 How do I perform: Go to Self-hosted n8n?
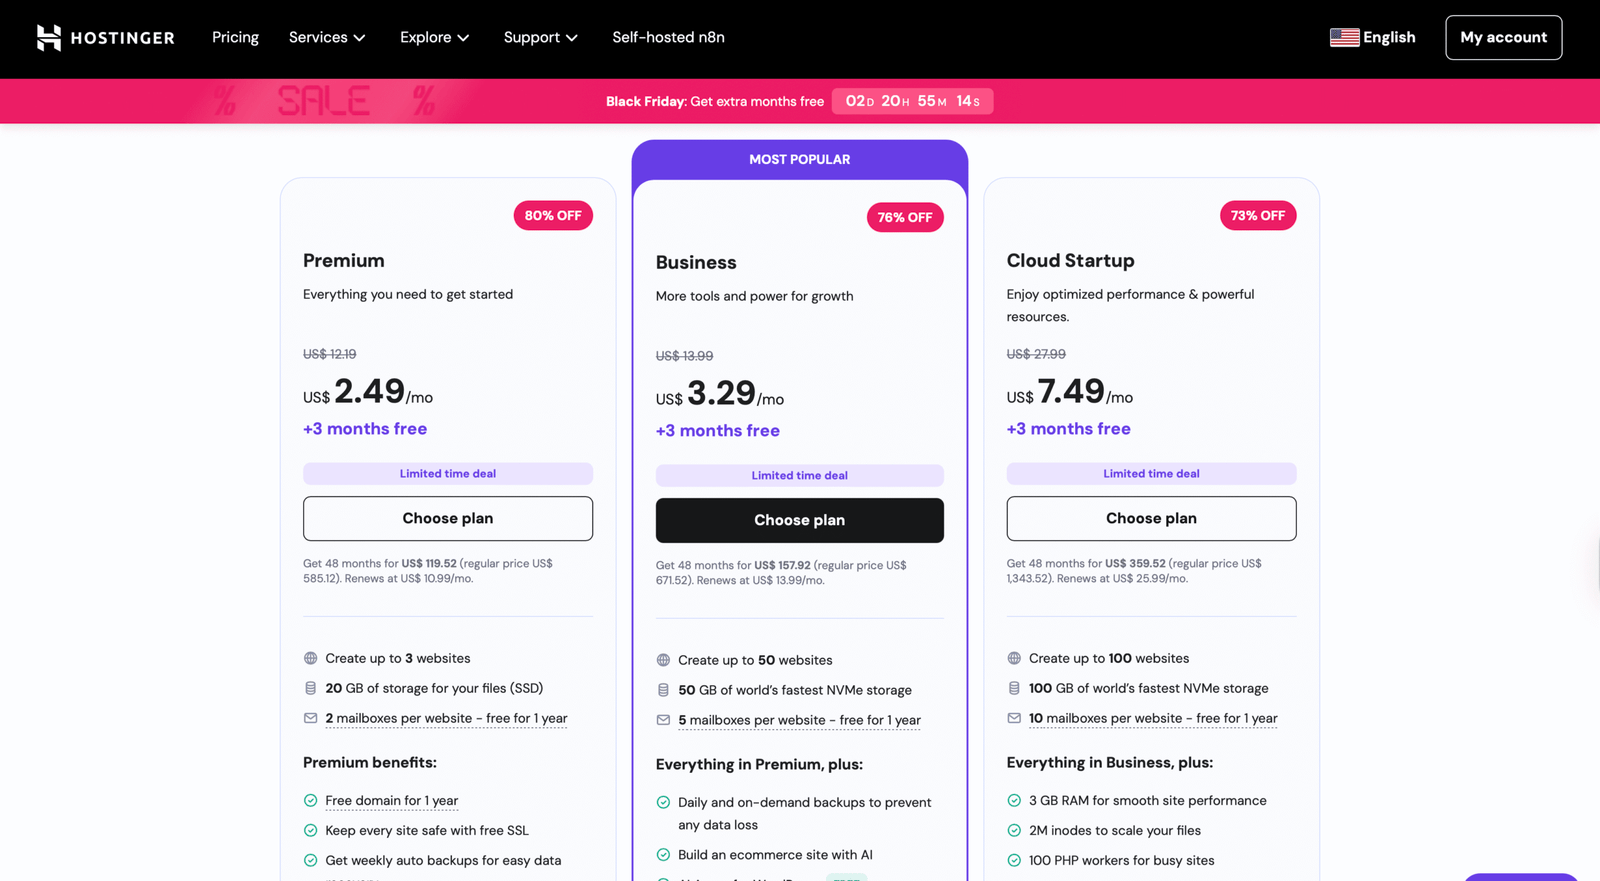point(668,38)
